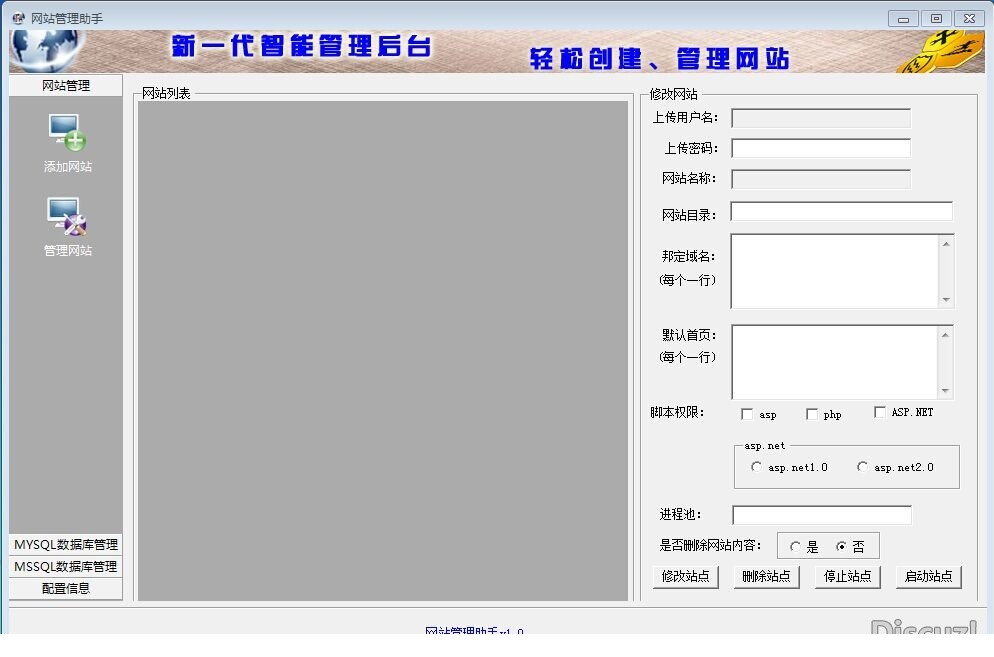Open the 配置信息 section
This screenshot has height=657, width=994.
[66, 589]
